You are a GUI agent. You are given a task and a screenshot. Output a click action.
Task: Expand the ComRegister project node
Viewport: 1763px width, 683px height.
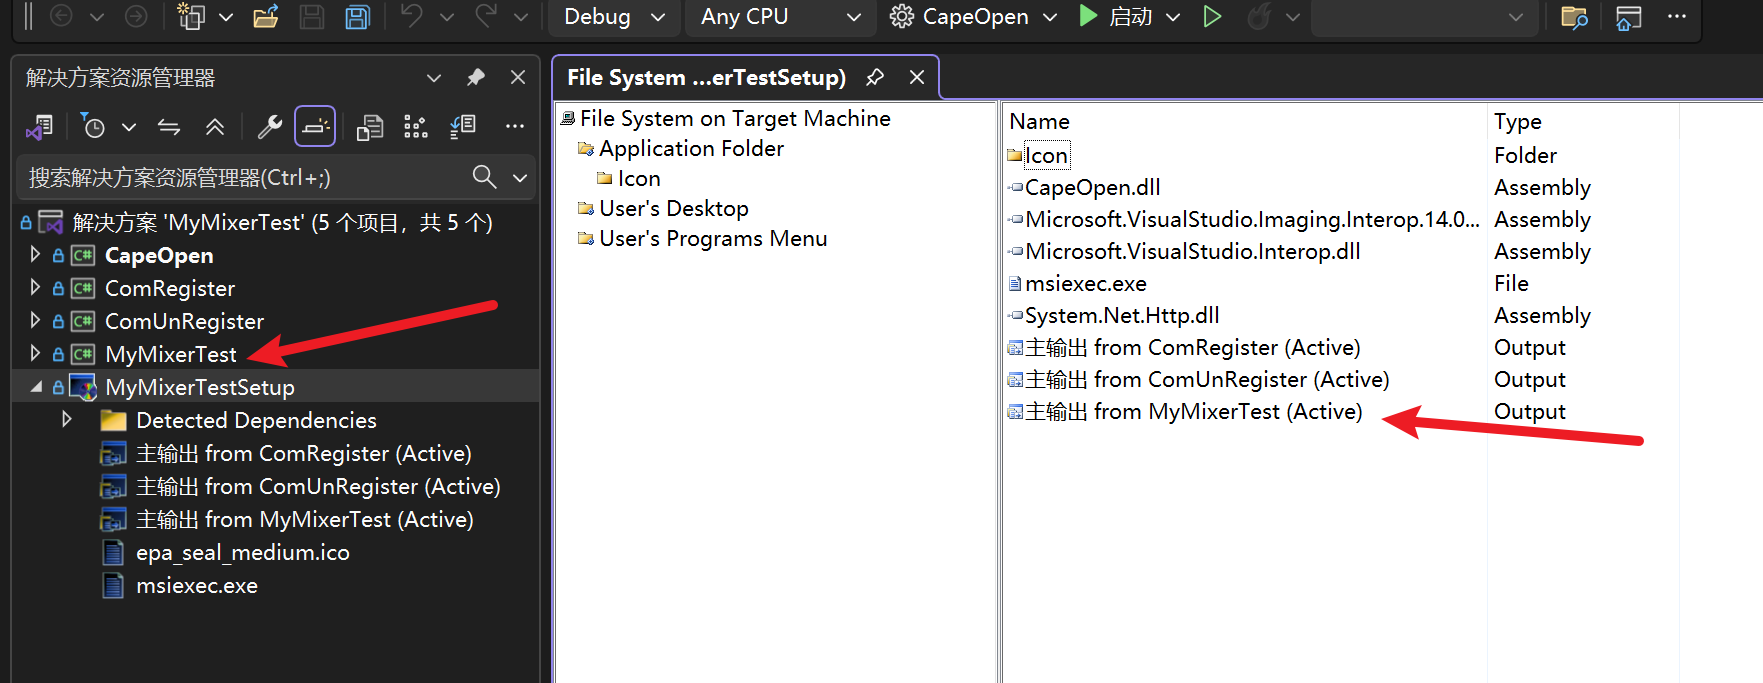[35, 287]
